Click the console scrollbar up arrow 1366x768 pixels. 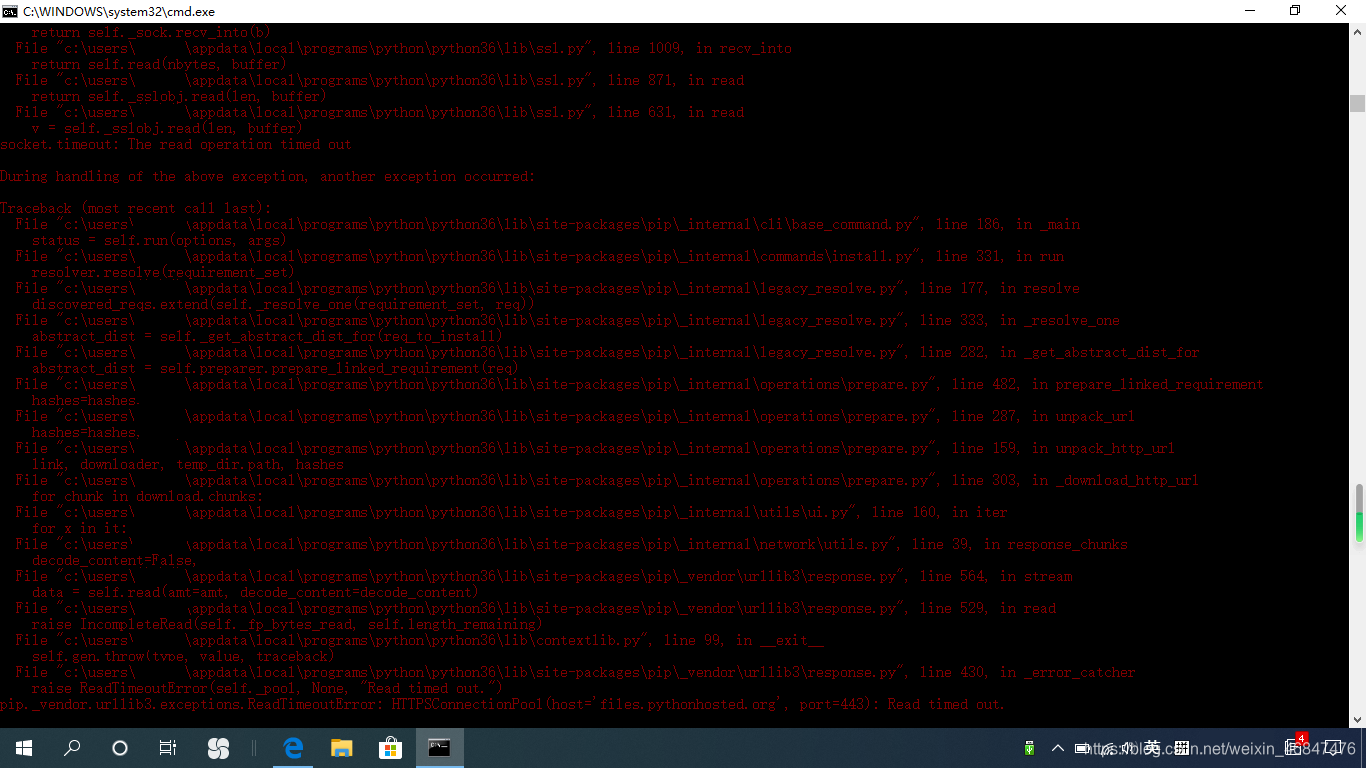click(1357, 31)
